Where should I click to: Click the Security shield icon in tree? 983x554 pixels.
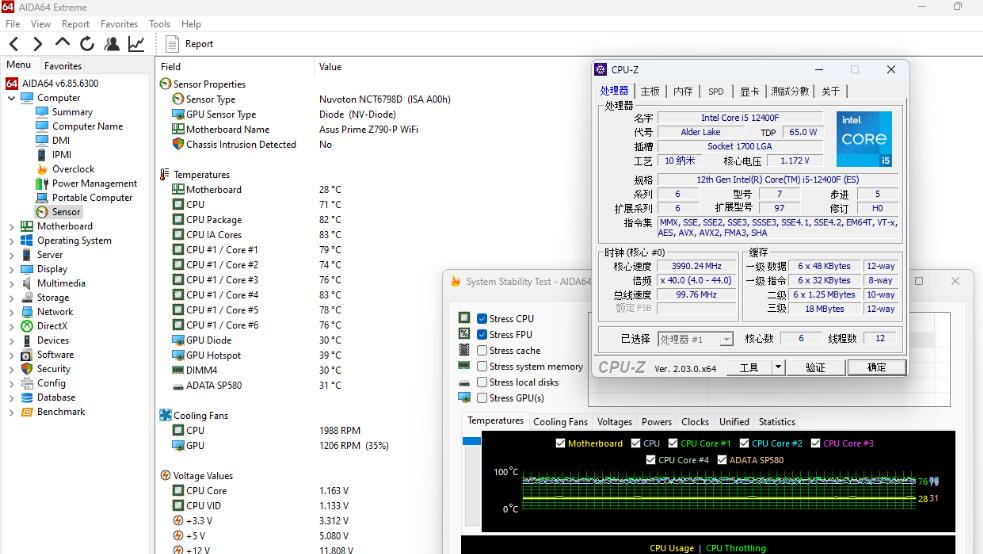point(27,369)
